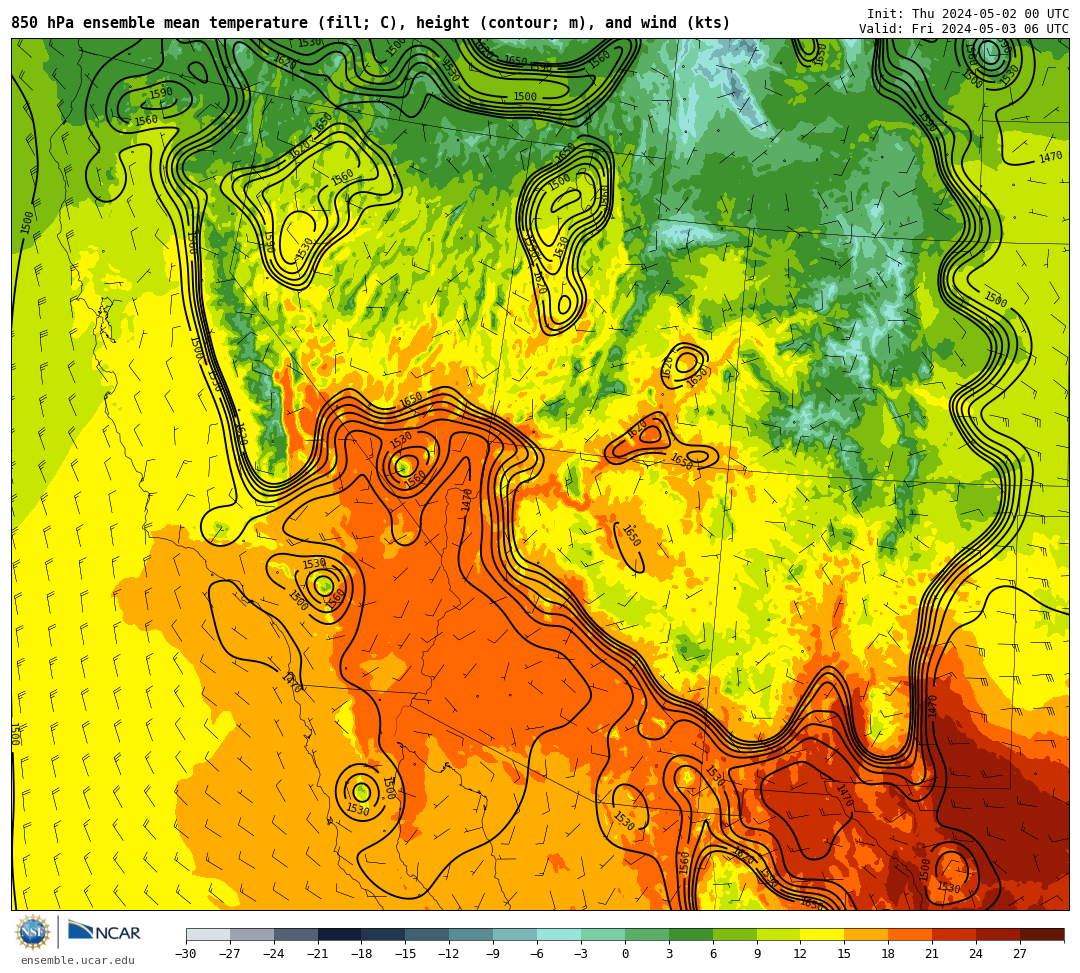Click the Init: Thu 2024-05-02 00 UTC text
The width and height of the screenshot is (1080, 973).
(968, 14)
